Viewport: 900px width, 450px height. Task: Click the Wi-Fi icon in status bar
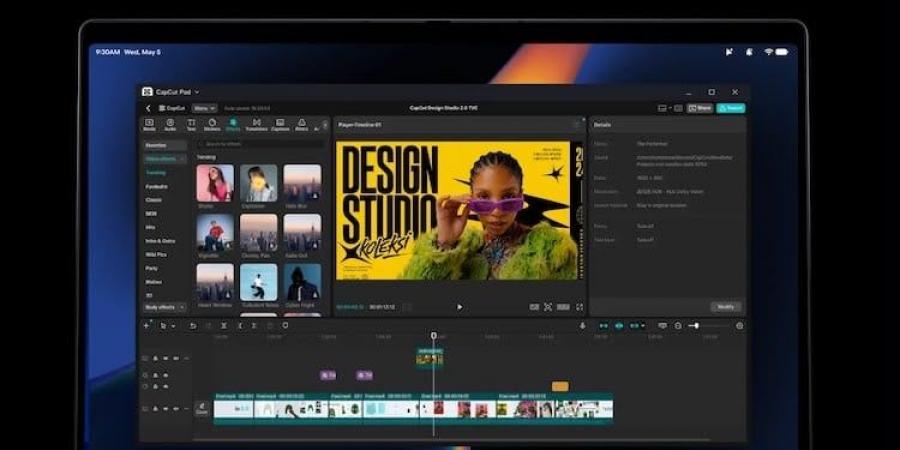click(x=768, y=52)
